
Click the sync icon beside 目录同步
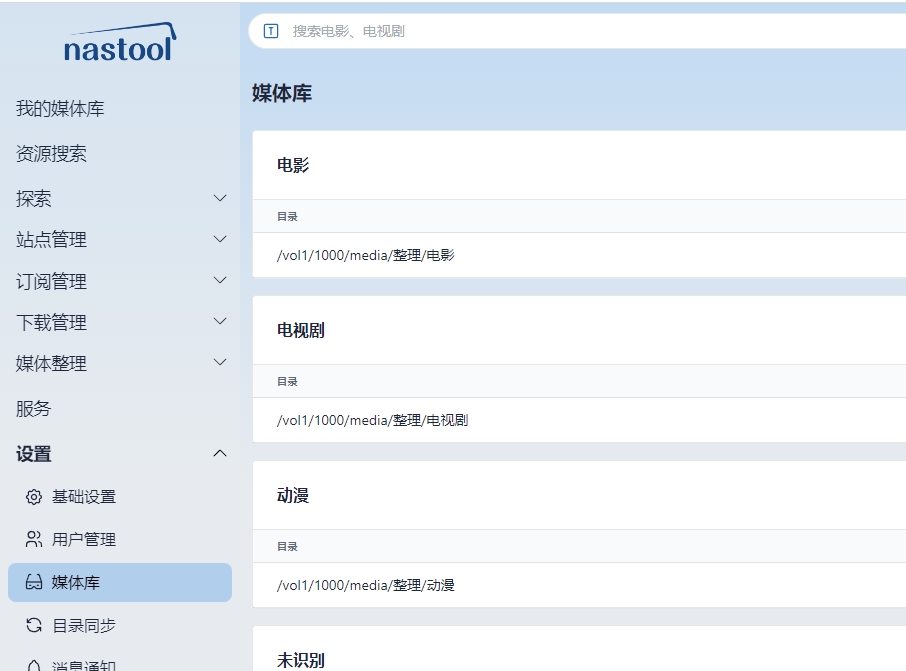34,625
